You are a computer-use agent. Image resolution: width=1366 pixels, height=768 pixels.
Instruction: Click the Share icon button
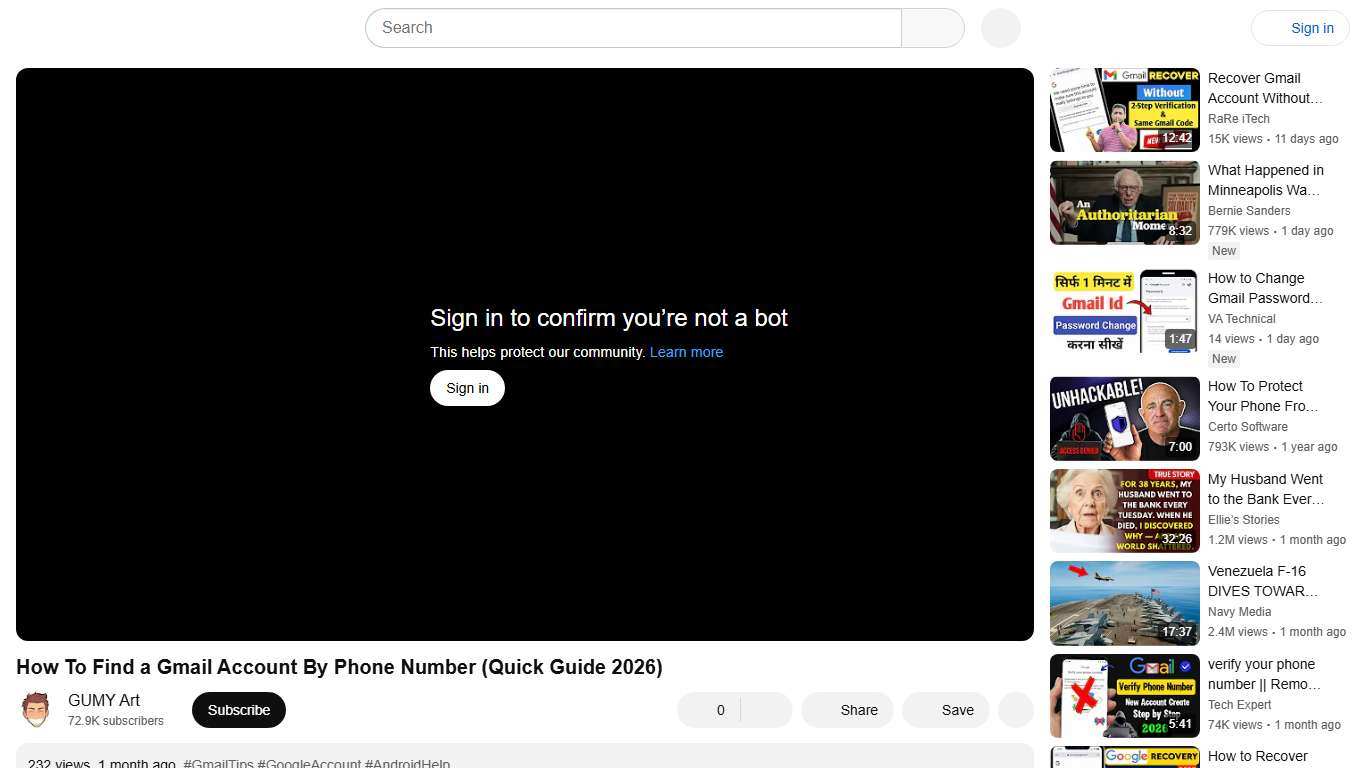coord(847,710)
